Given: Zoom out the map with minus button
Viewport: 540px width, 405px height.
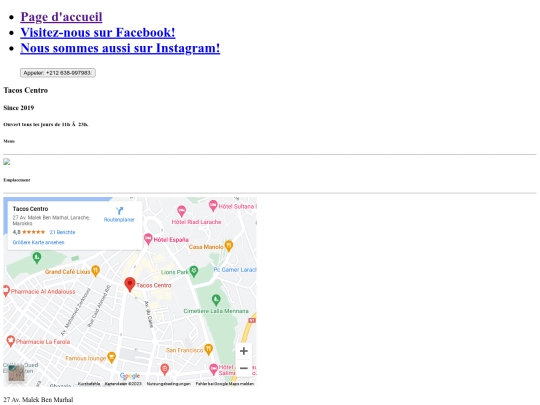Looking at the screenshot, I should [243, 368].
